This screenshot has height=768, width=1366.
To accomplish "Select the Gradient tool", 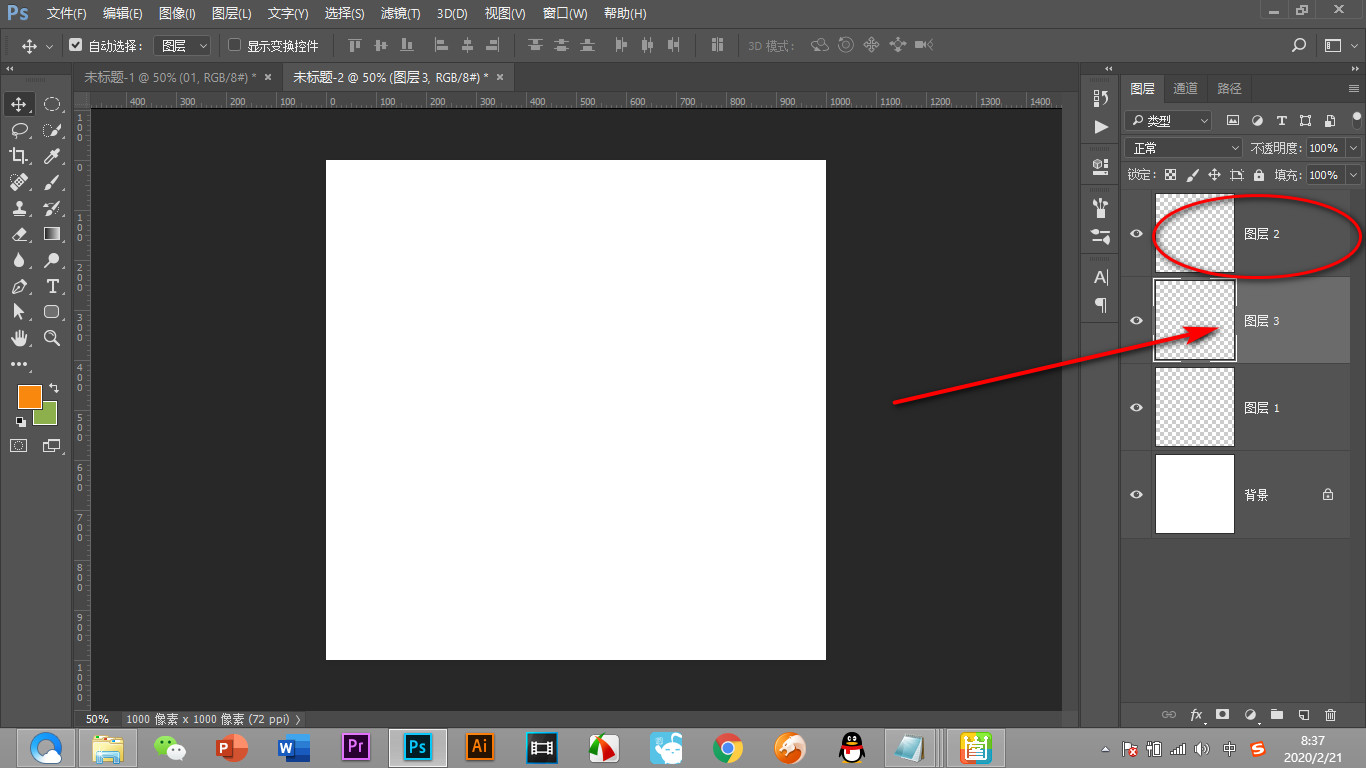I will pos(52,234).
